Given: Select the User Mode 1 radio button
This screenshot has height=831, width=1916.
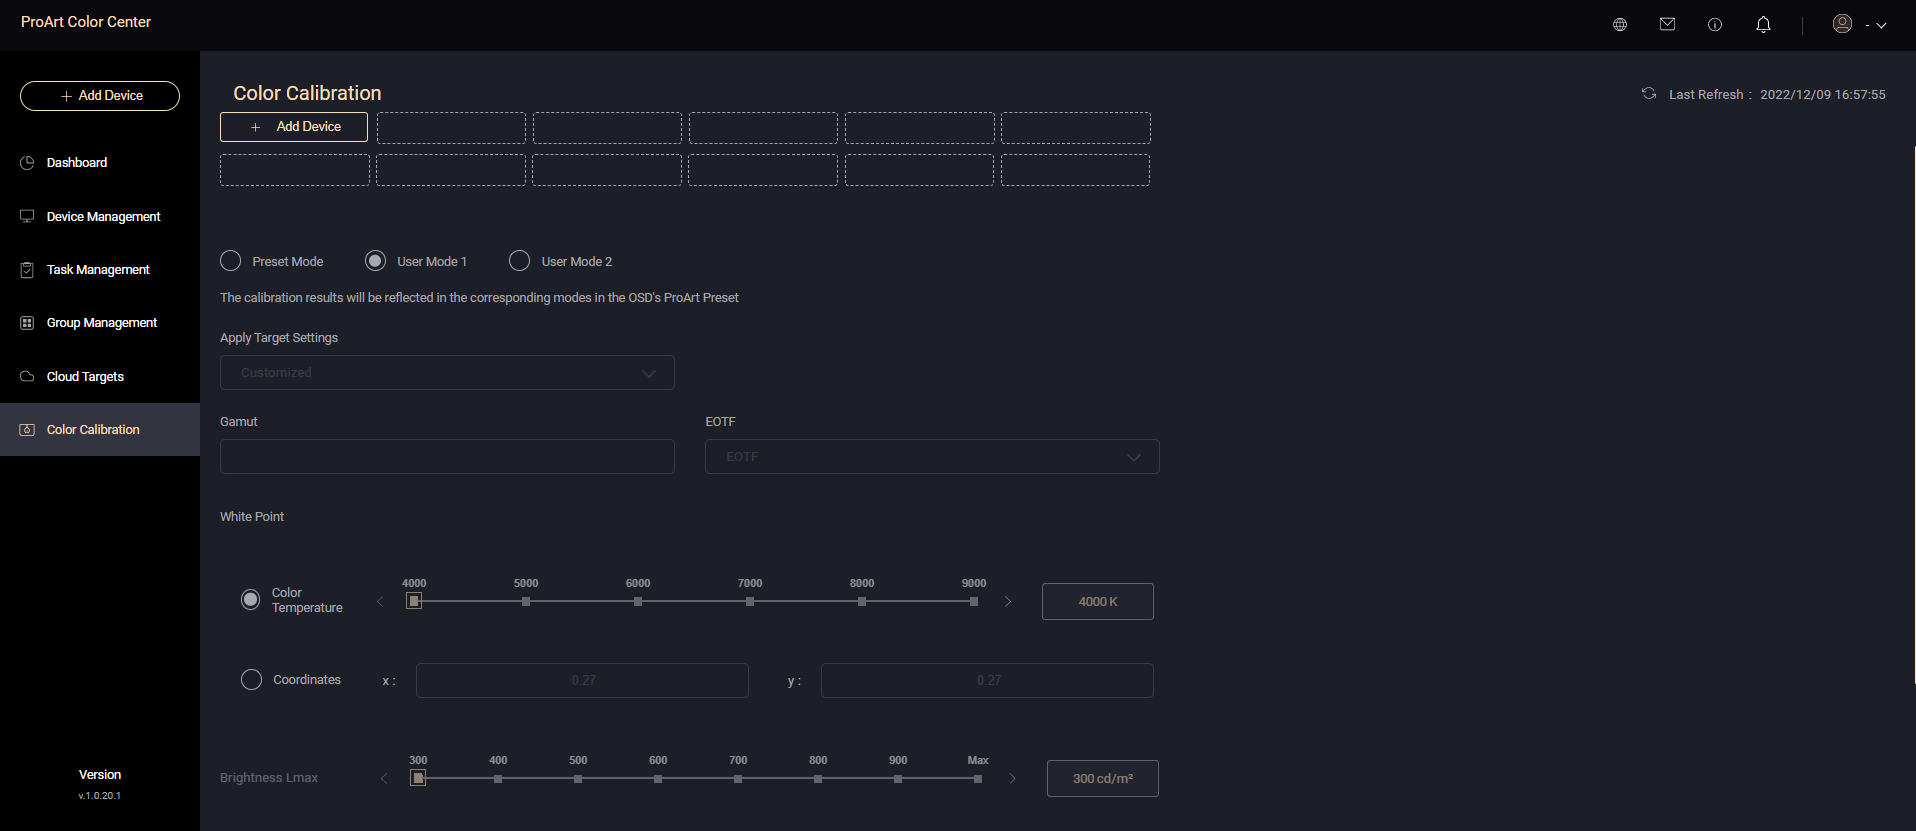Looking at the screenshot, I should pos(375,261).
